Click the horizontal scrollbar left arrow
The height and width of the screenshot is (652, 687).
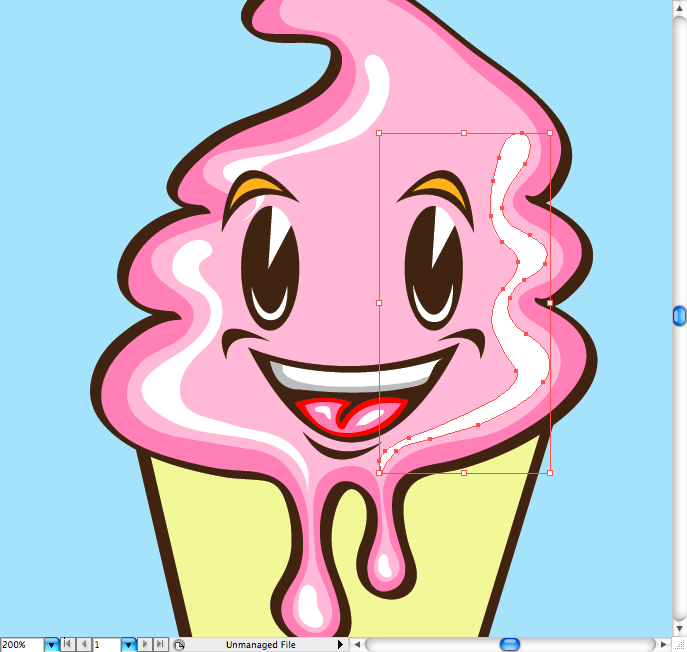[x=356, y=645]
